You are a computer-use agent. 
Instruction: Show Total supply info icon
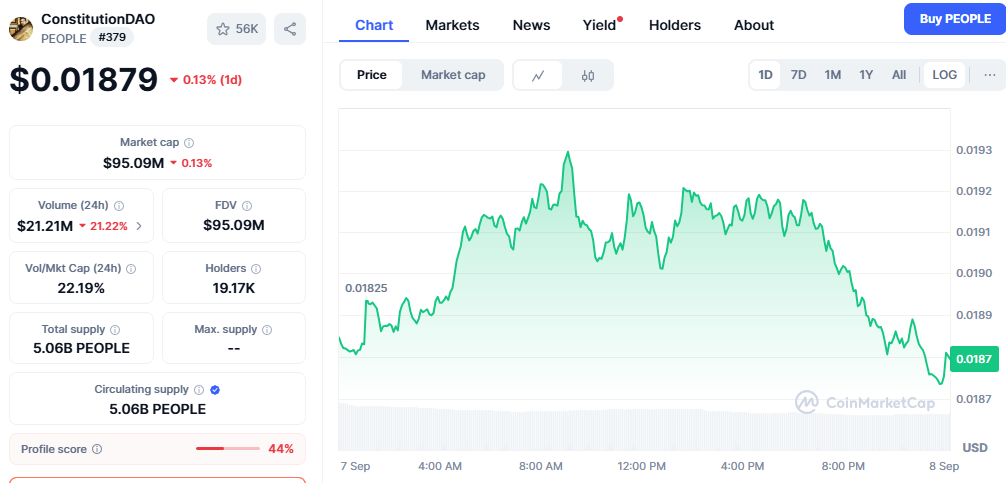pos(115,330)
